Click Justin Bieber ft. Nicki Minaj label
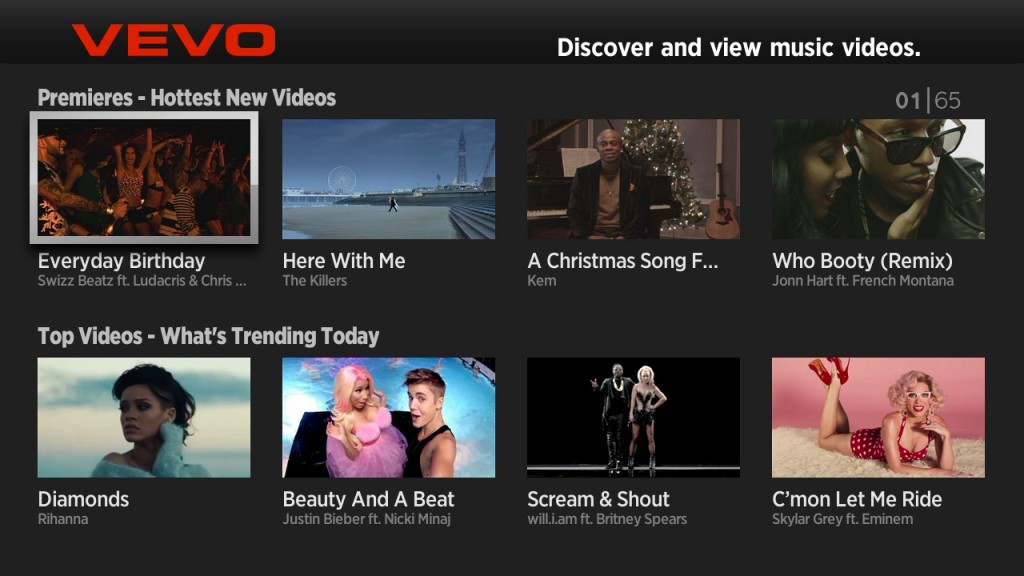 pos(366,519)
